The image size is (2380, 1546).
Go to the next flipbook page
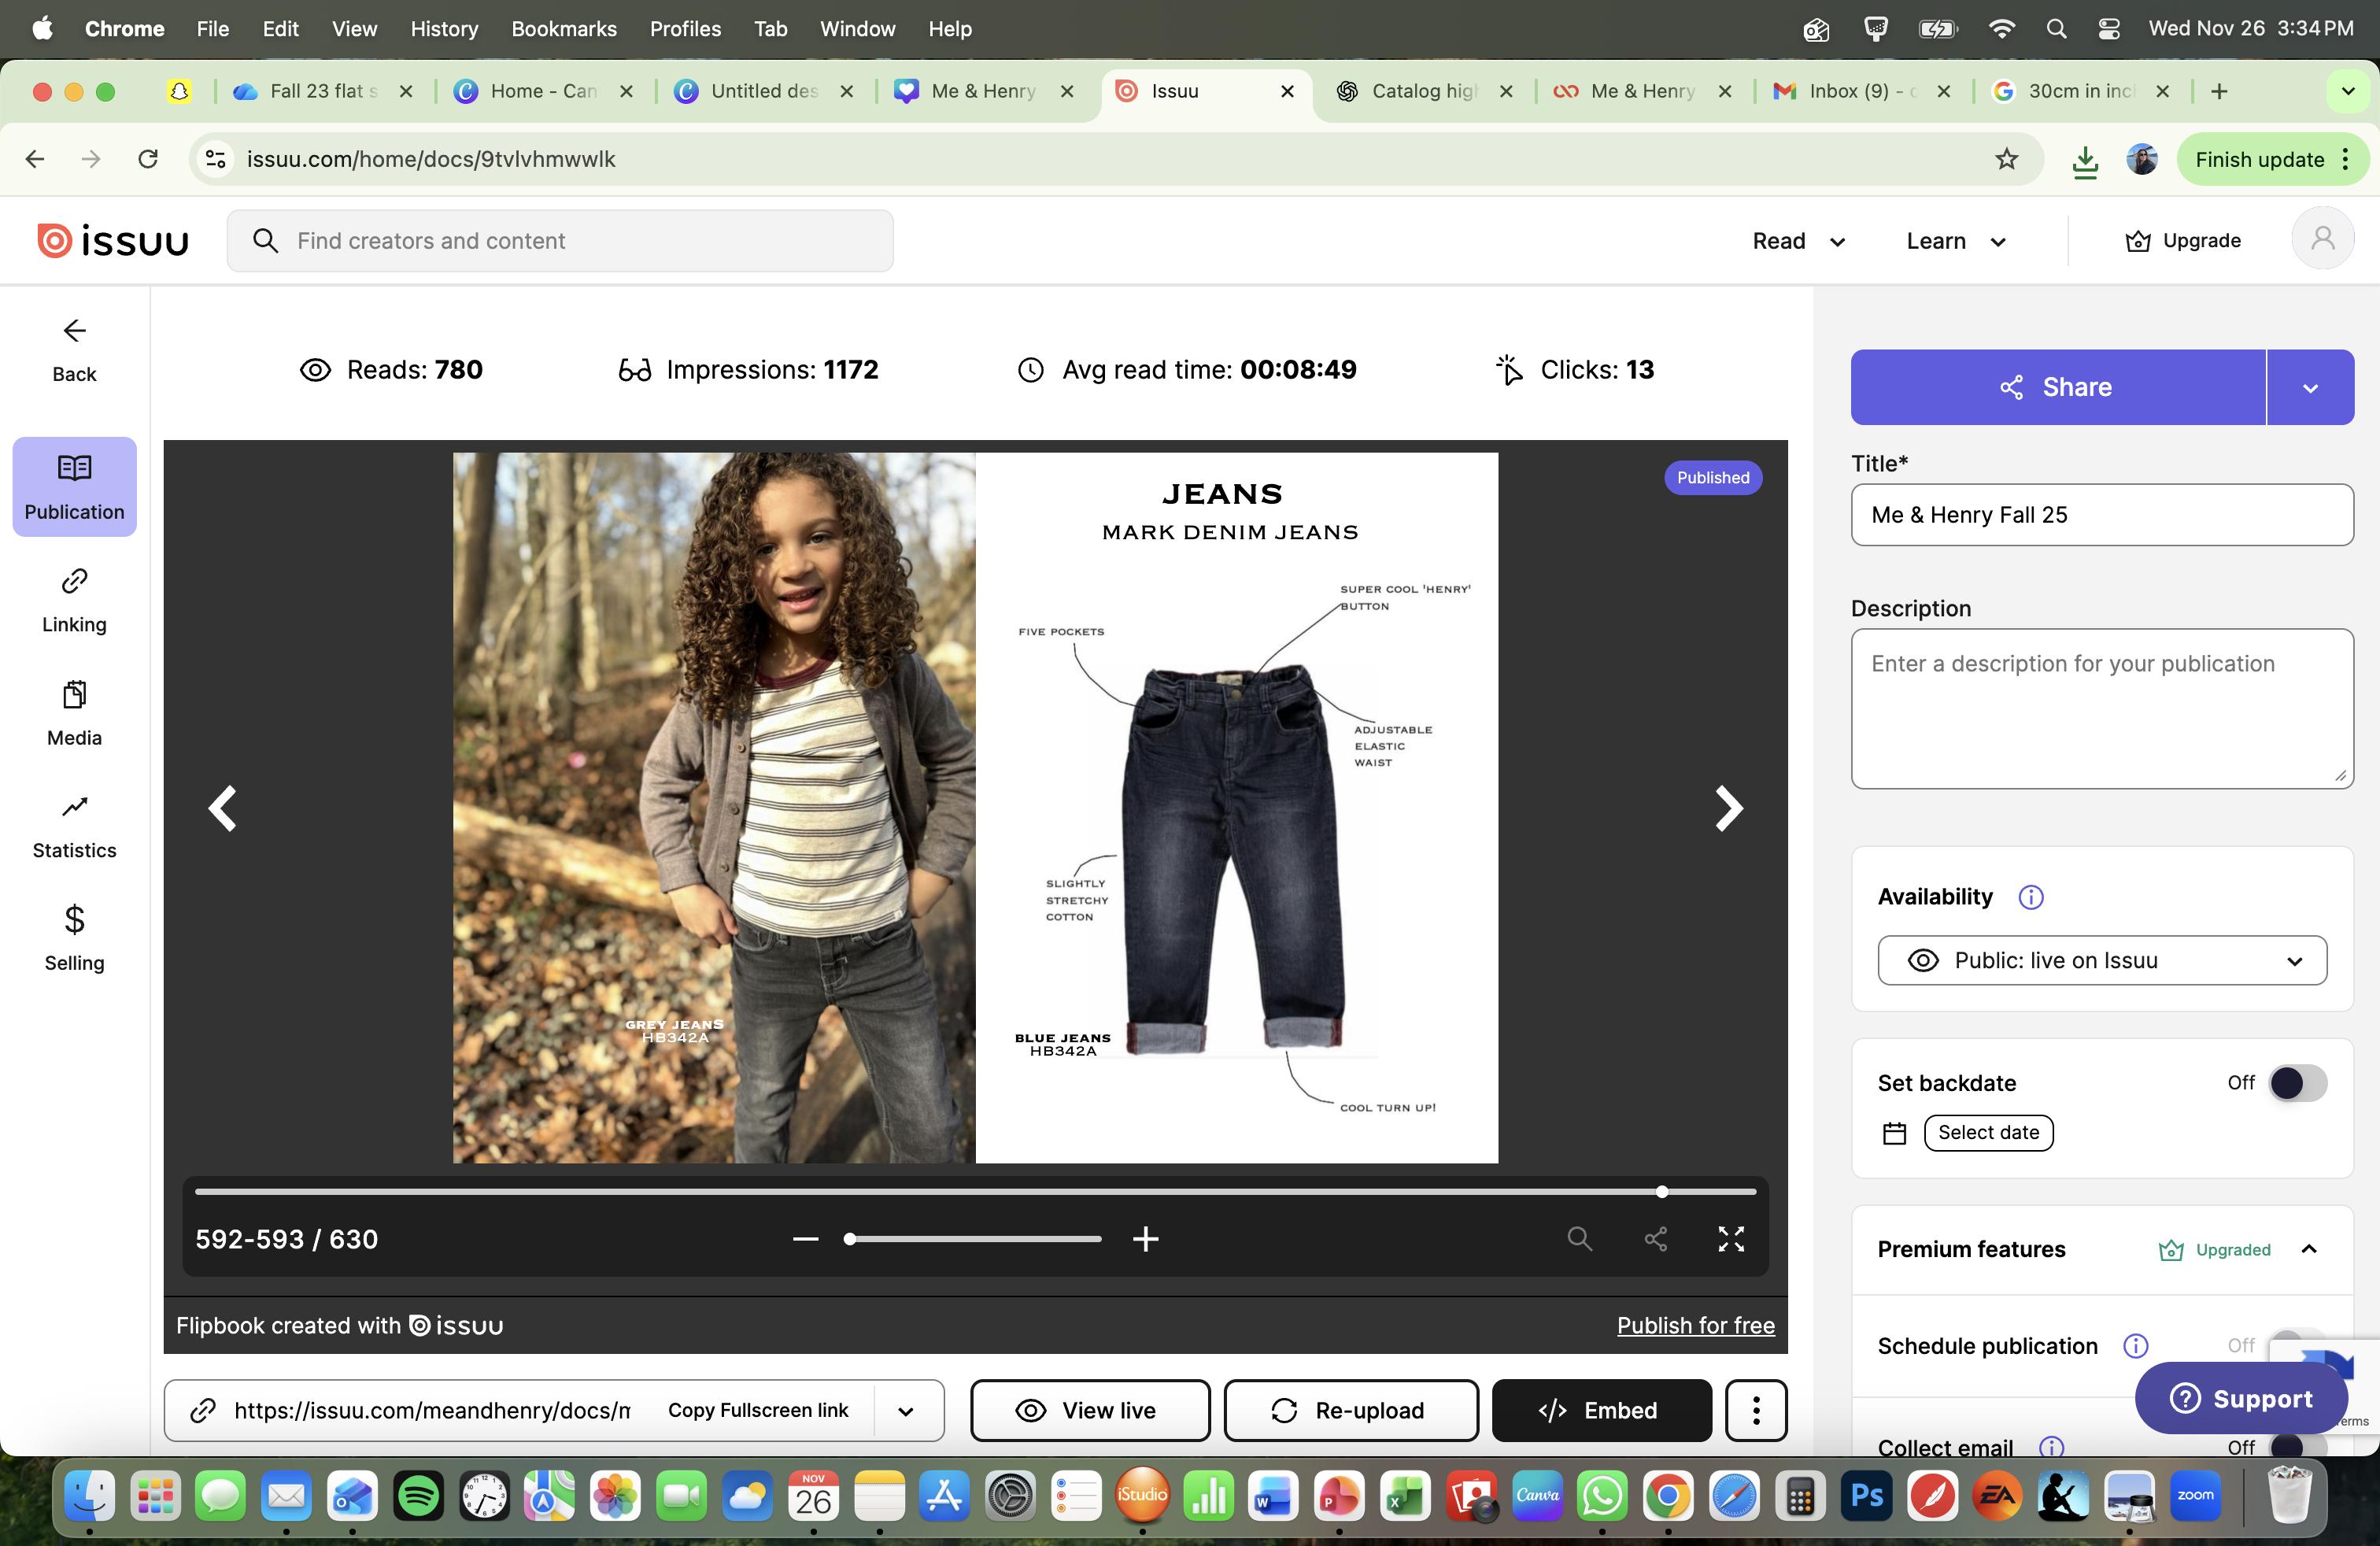point(1729,808)
